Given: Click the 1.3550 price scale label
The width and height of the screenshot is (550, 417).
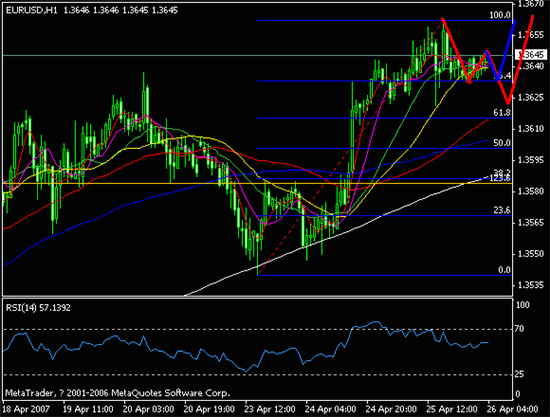Looking at the screenshot, I should pyautogui.click(x=531, y=254).
